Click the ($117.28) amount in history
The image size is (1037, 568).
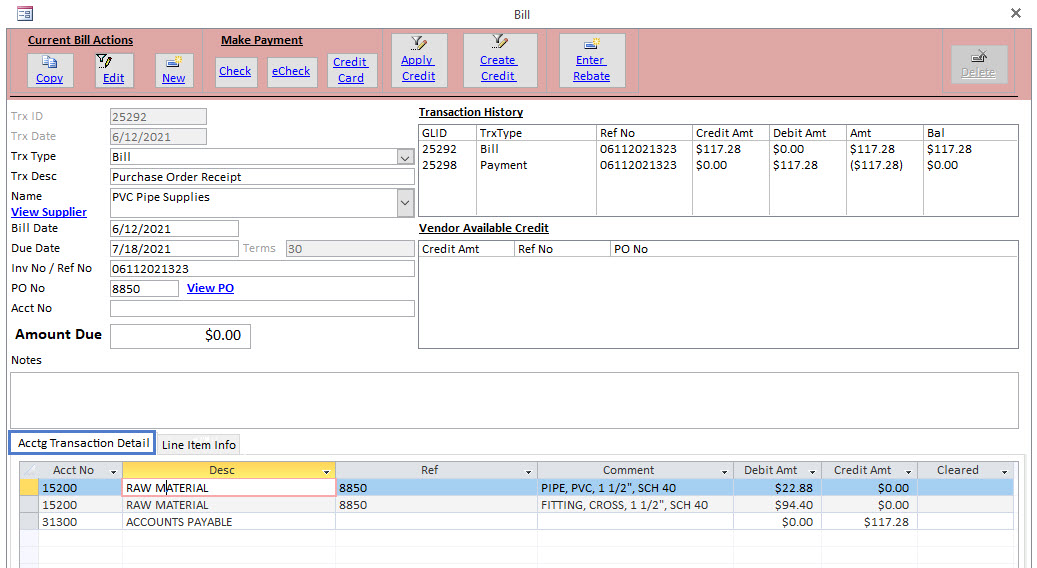click(876, 165)
